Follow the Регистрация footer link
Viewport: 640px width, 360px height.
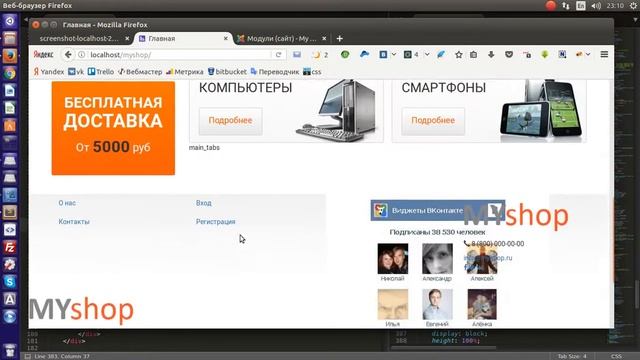pyautogui.click(x=216, y=222)
